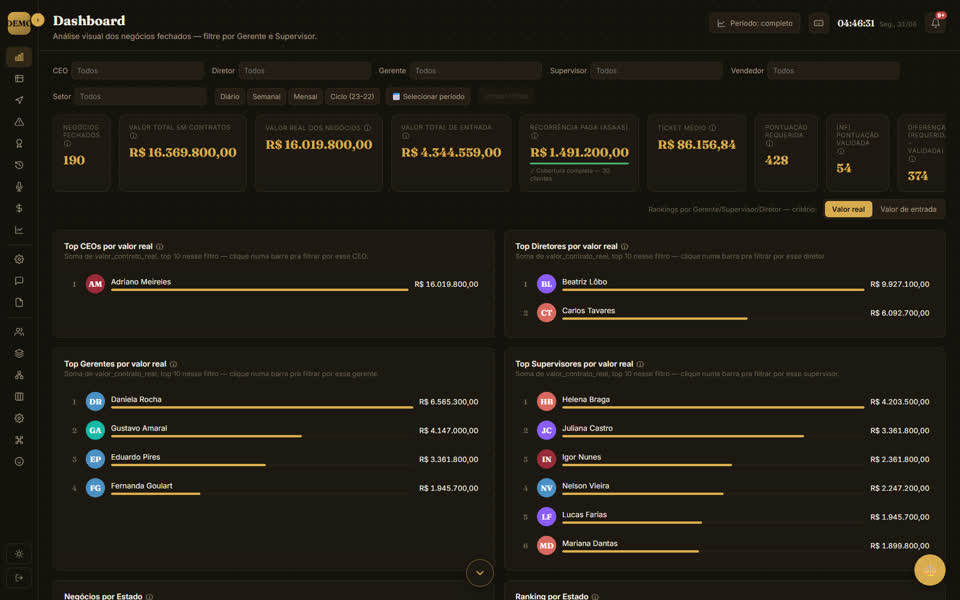This screenshot has height=600, width=960.
Task: Open the history clock icon in sidebar
Action: pyautogui.click(x=19, y=165)
